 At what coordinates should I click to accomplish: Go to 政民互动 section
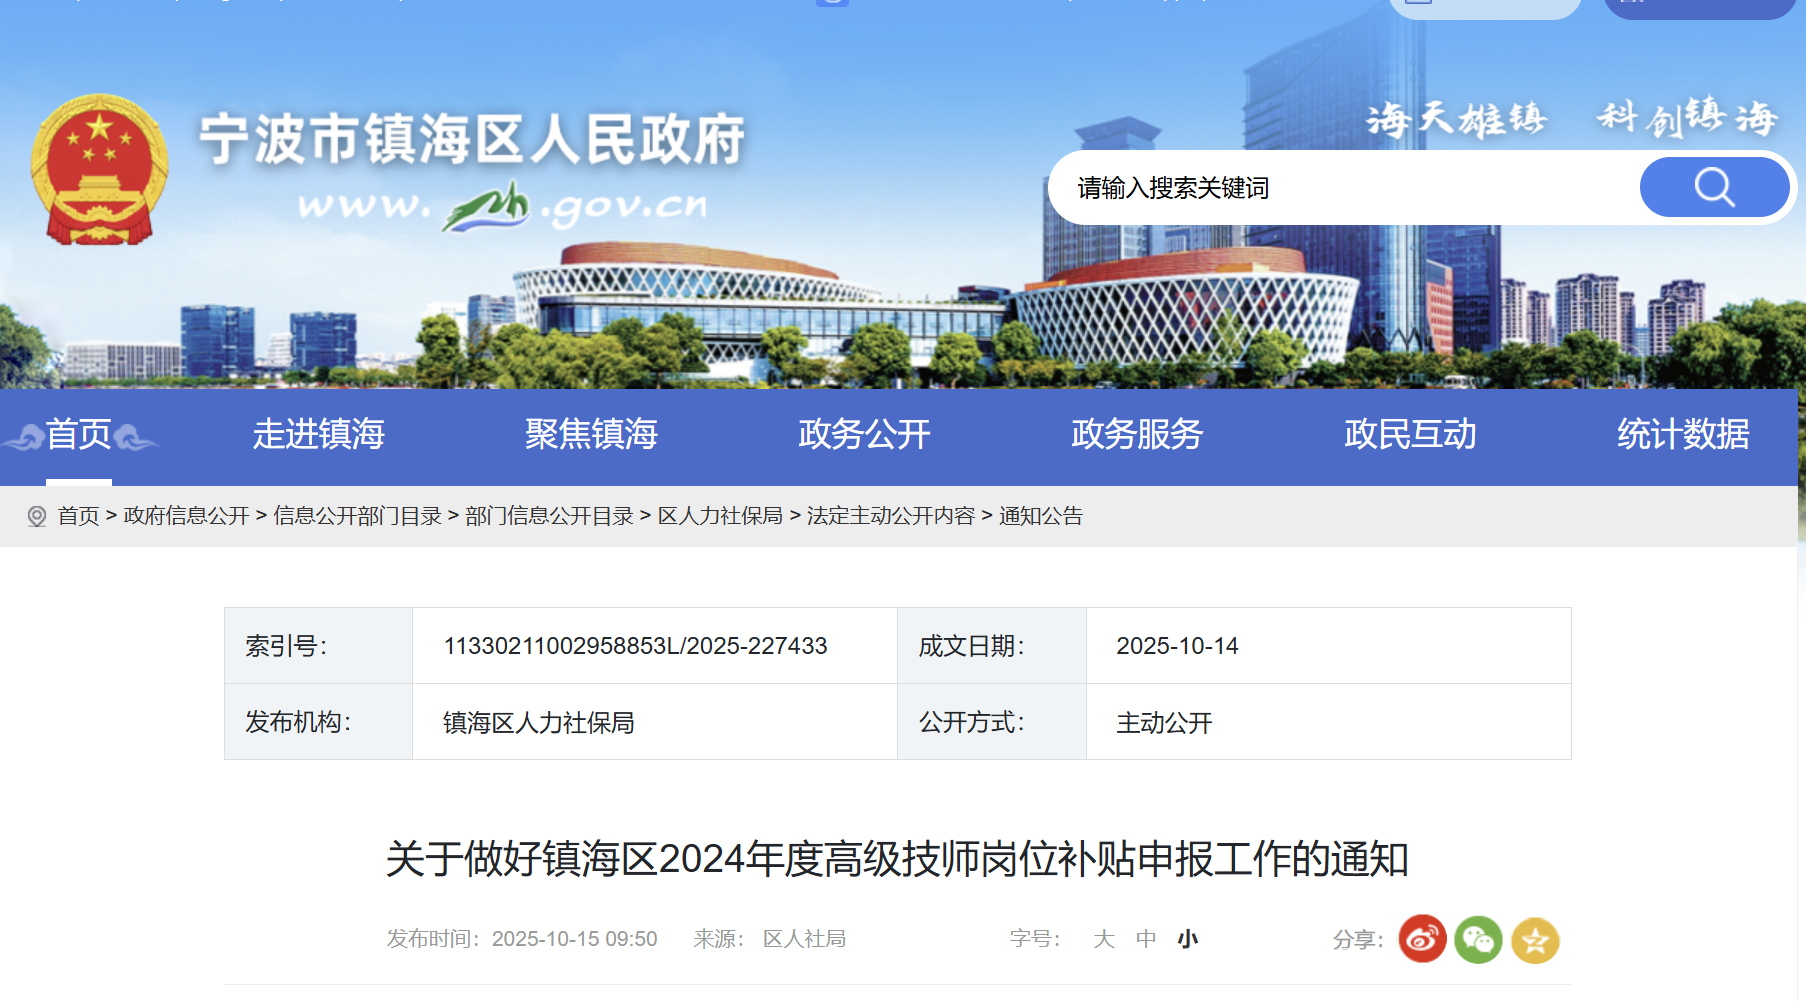click(1410, 435)
